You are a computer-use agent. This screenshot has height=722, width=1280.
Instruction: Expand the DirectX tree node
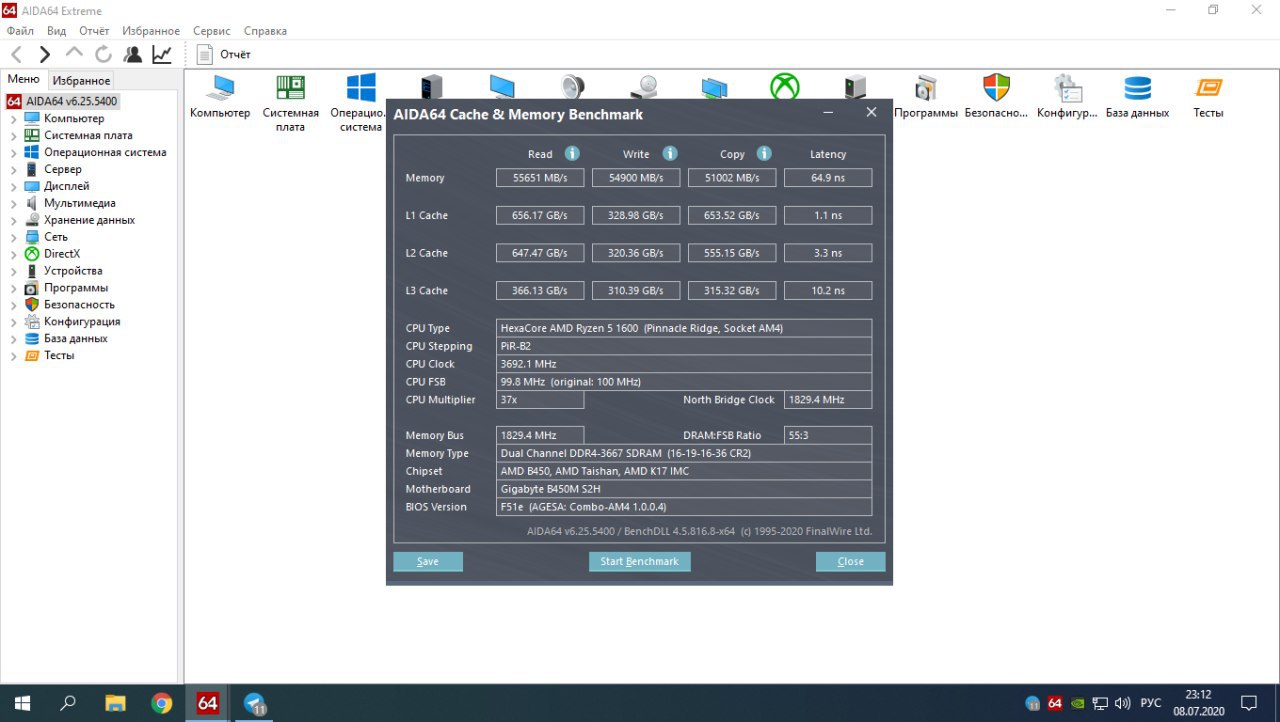13,254
